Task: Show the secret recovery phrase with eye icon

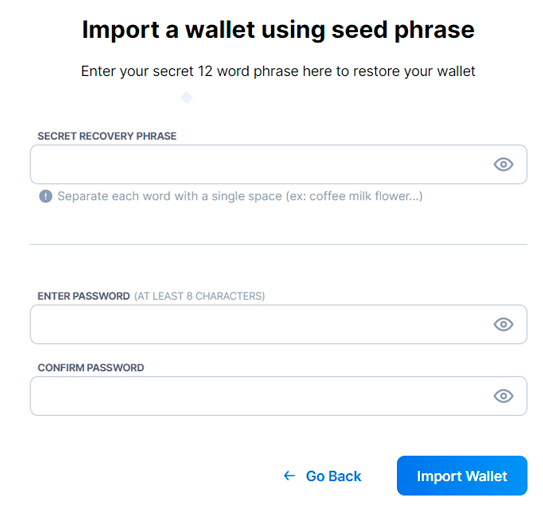Action: click(x=503, y=164)
